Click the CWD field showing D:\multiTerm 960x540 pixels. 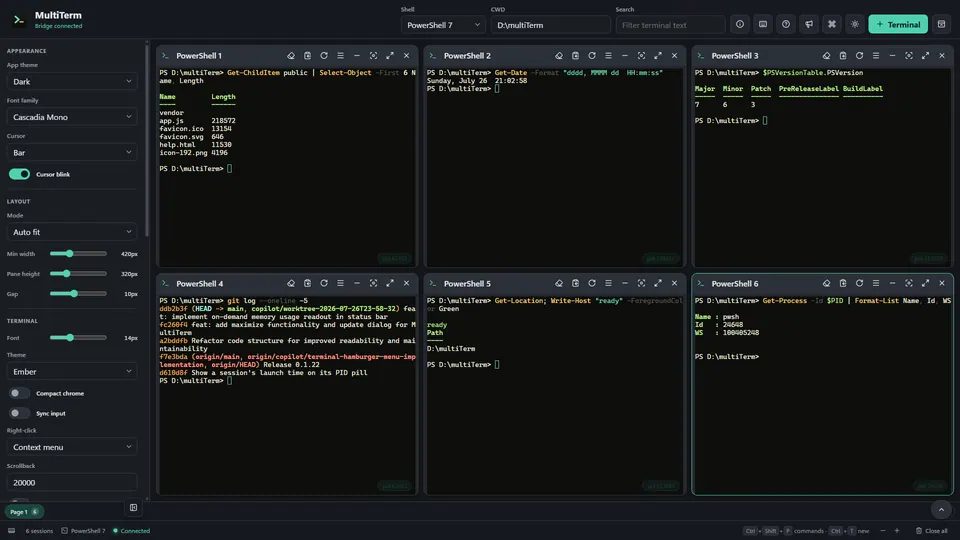550,25
